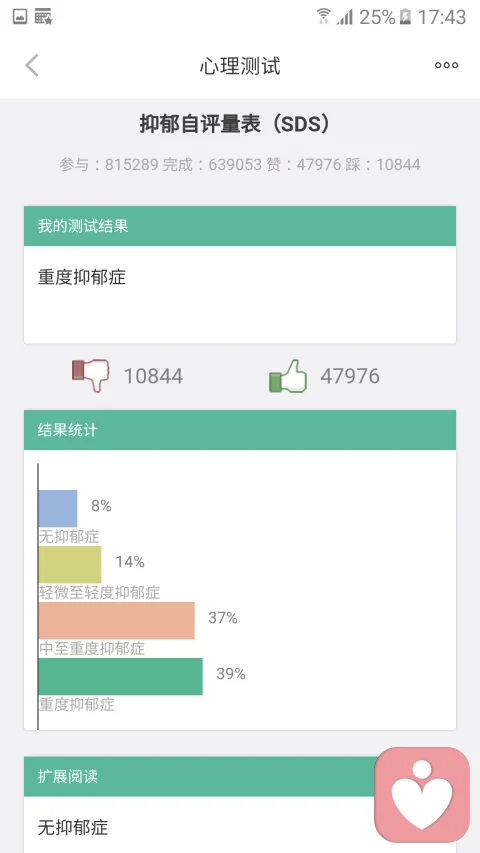The width and height of the screenshot is (480, 853).
Task: Tap the back arrow icon
Action: point(32,66)
